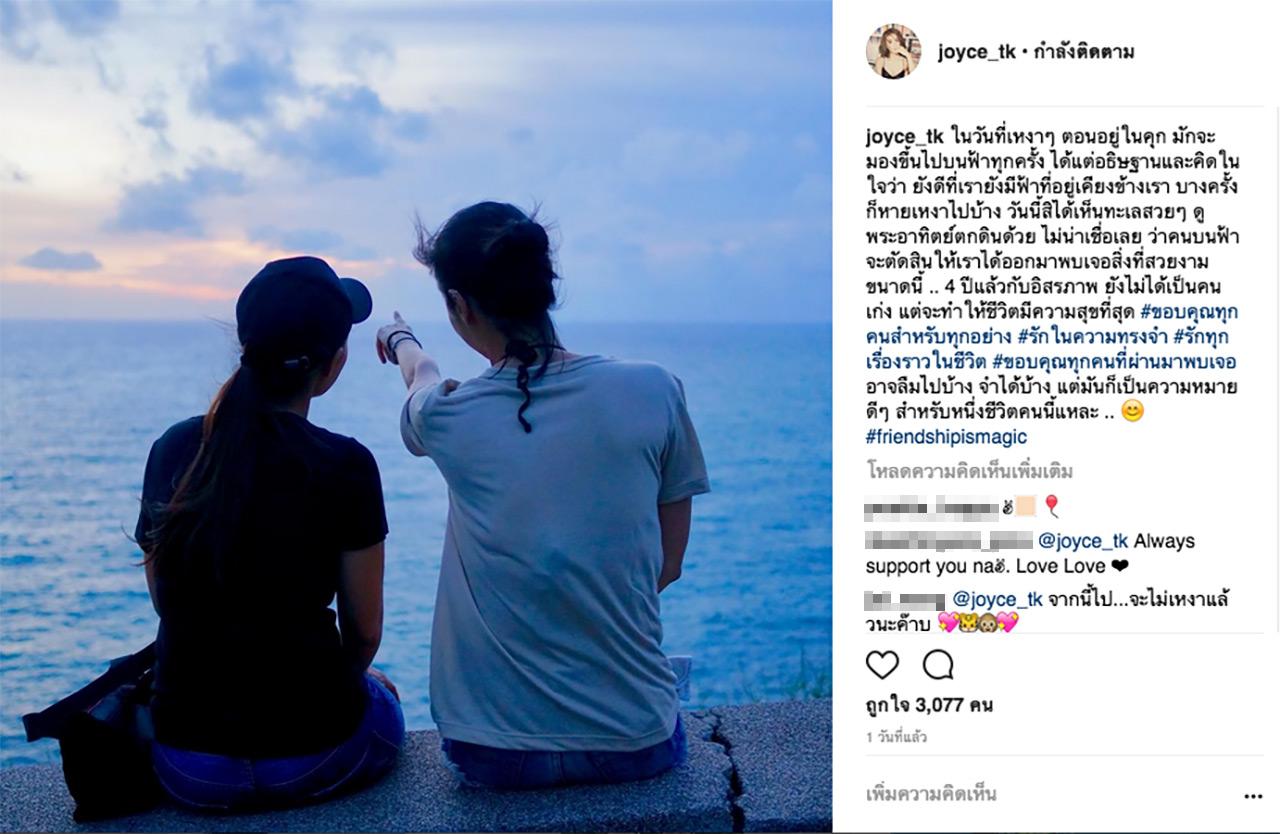This screenshot has height=834, width=1280.
Task: Click the sunset photo of two friends
Action: (x=416, y=417)
